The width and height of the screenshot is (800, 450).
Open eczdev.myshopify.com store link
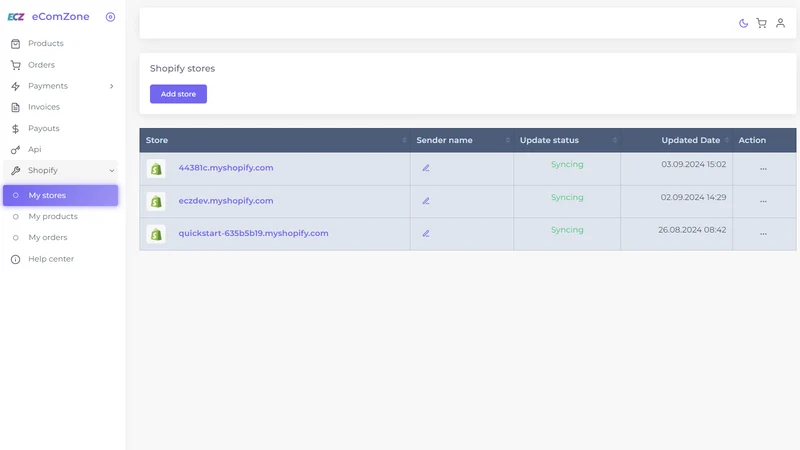226,201
